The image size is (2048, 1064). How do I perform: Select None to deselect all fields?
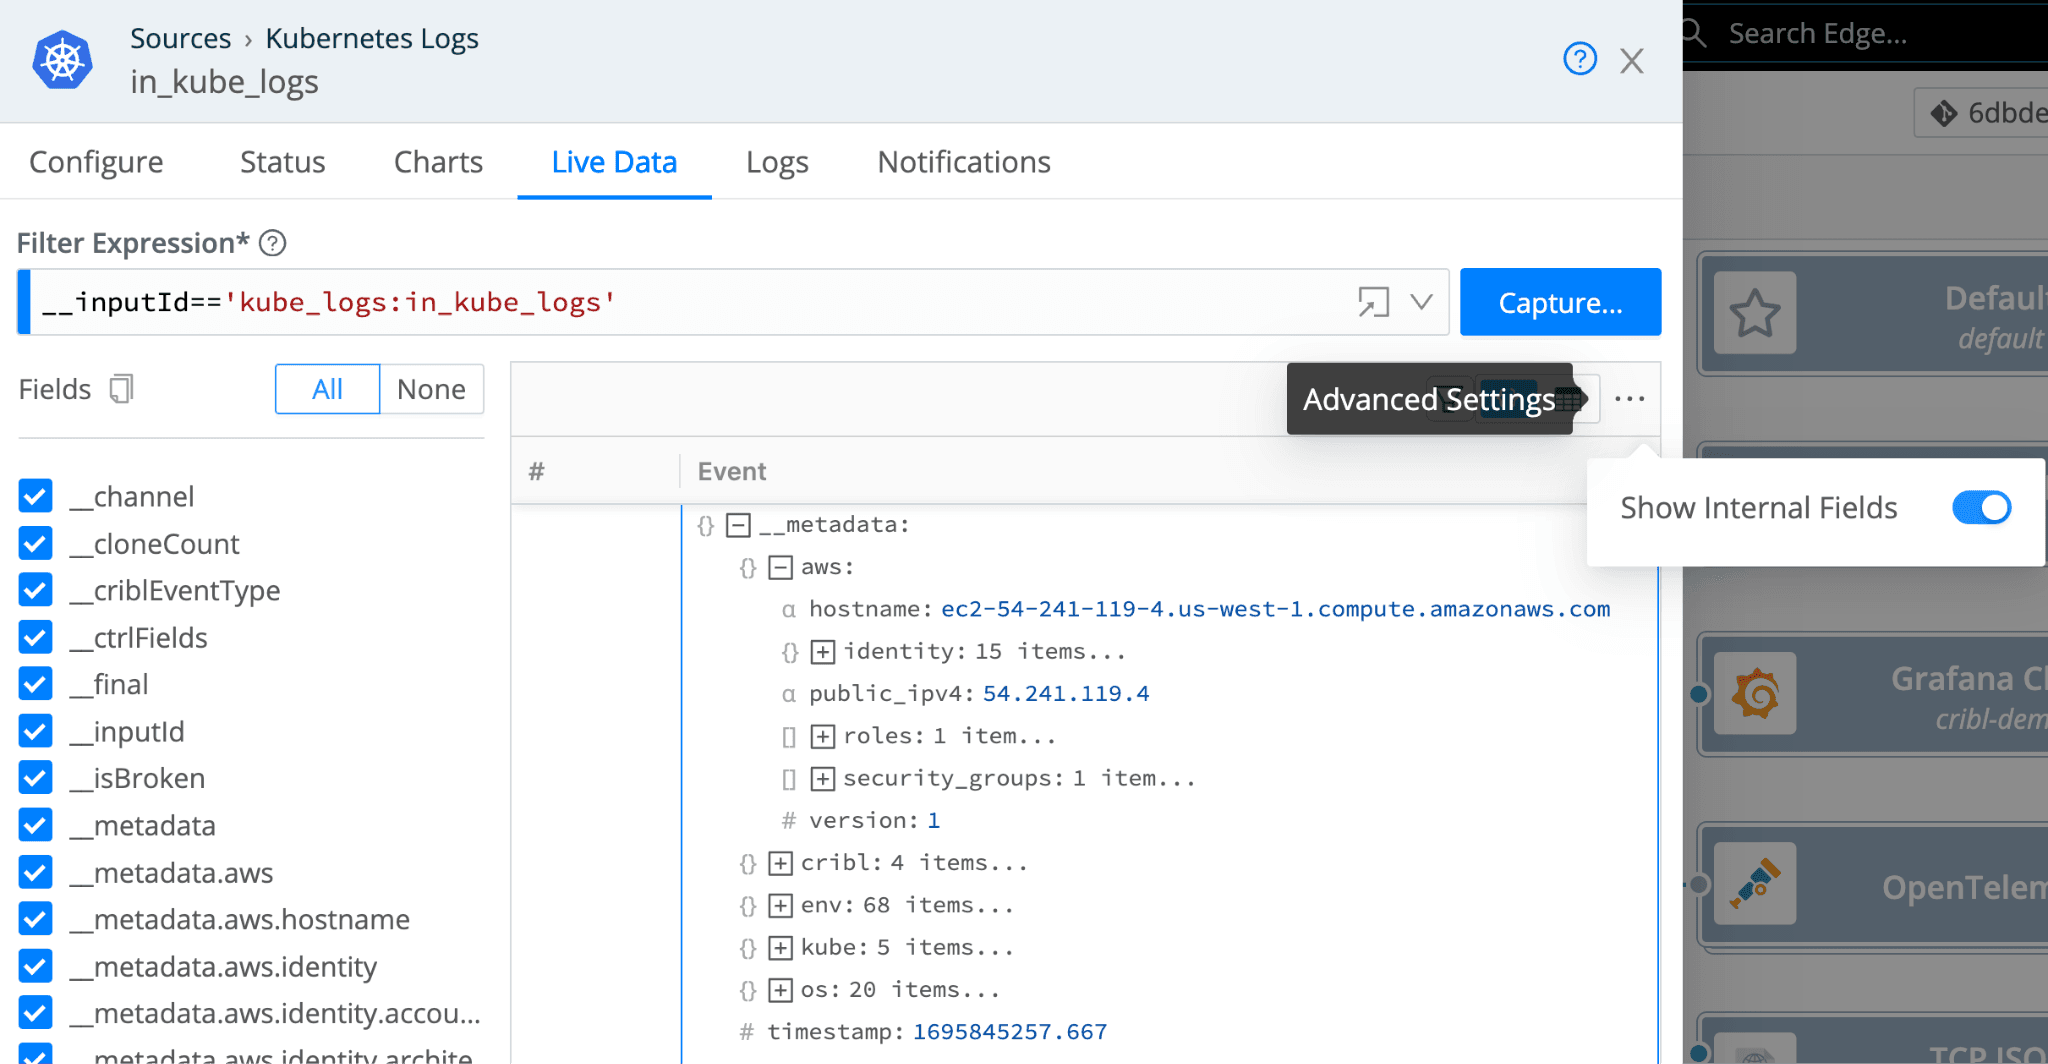431,389
